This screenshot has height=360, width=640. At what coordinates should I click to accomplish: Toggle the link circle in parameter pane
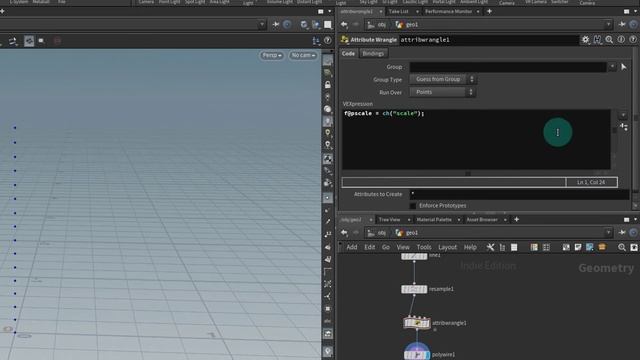633,24
